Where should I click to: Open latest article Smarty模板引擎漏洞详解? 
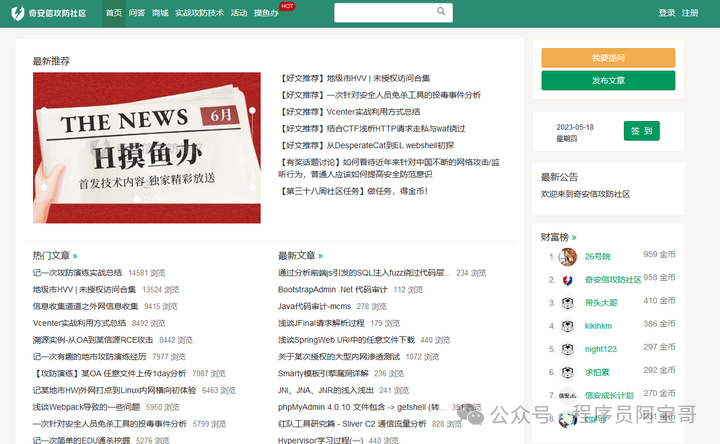point(323,373)
